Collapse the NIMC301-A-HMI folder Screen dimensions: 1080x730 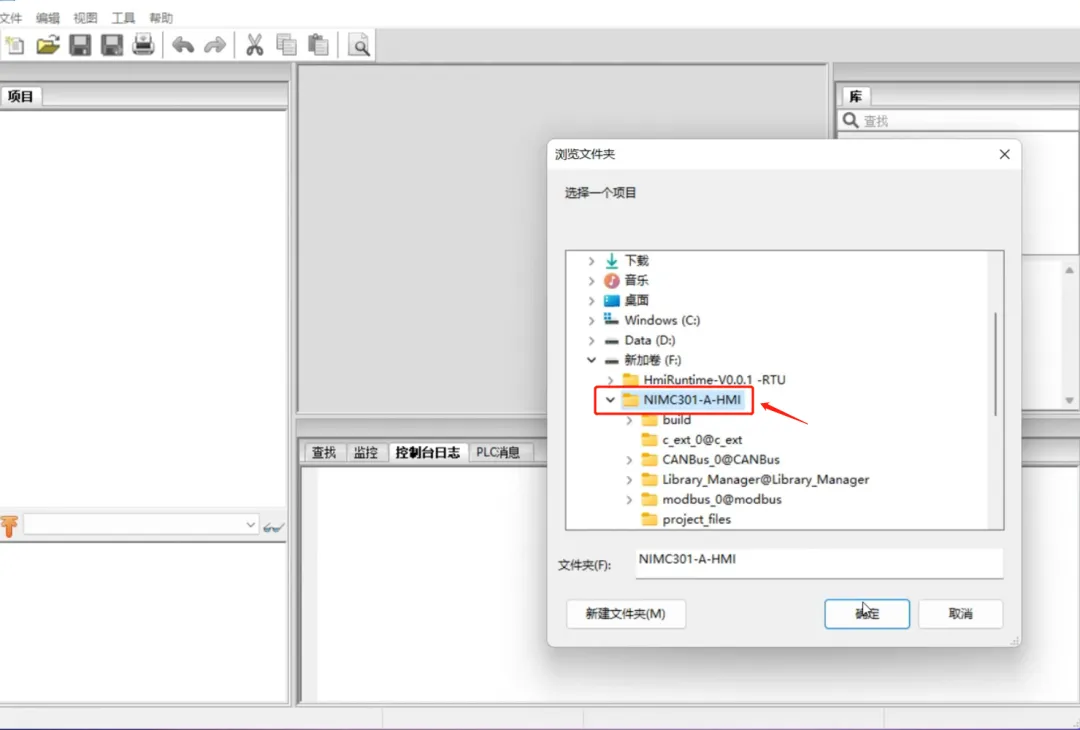610,399
